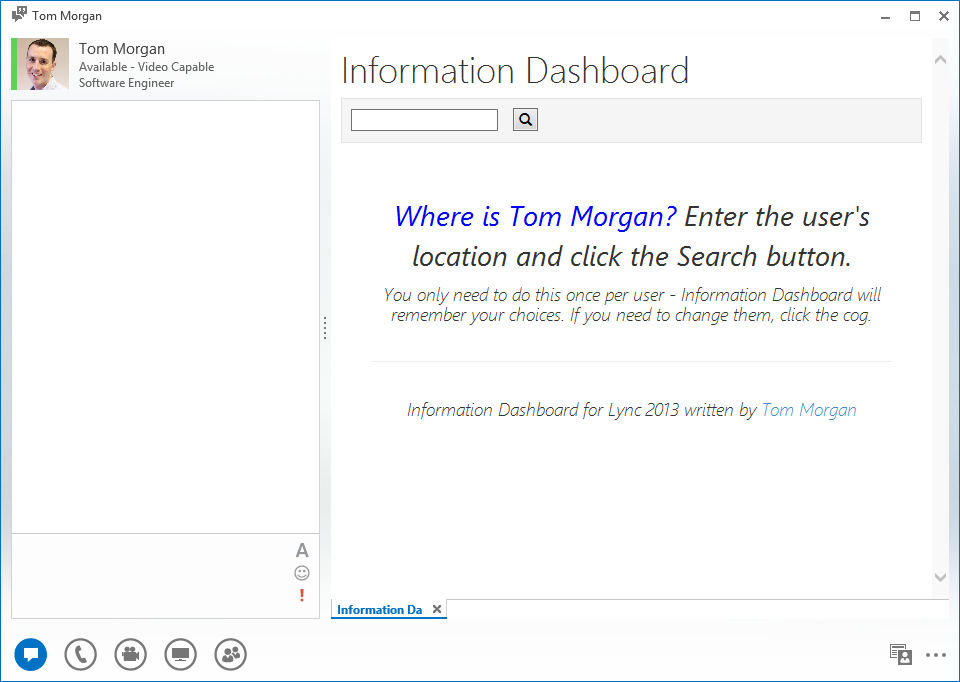
Task: Open the emoticon smiley picker
Action: (x=302, y=573)
